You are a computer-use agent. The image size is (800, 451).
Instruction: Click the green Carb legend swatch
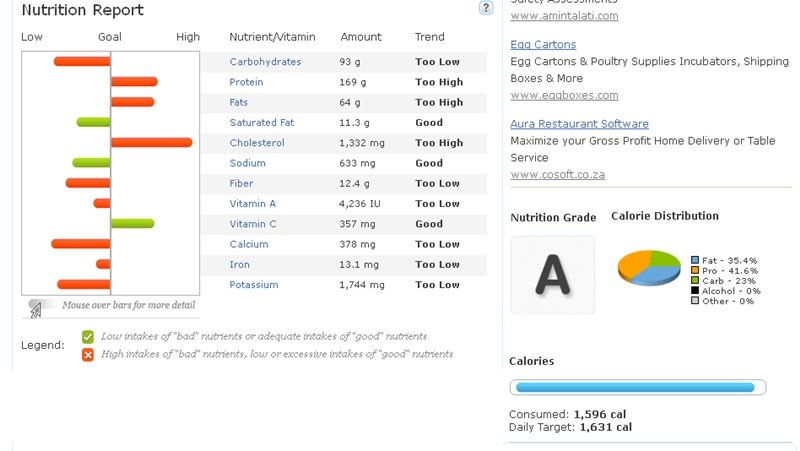click(695, 281)
